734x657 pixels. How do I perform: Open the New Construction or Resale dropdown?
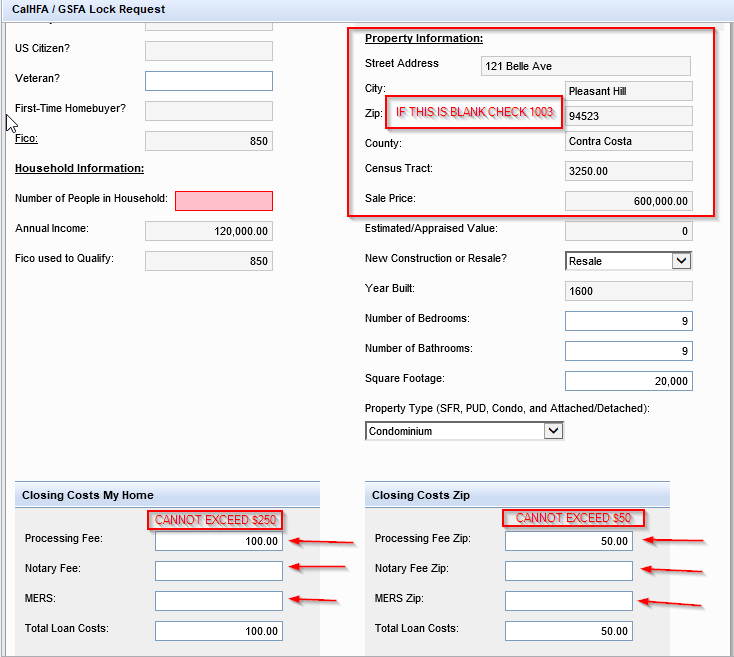(x=629, y=261)
